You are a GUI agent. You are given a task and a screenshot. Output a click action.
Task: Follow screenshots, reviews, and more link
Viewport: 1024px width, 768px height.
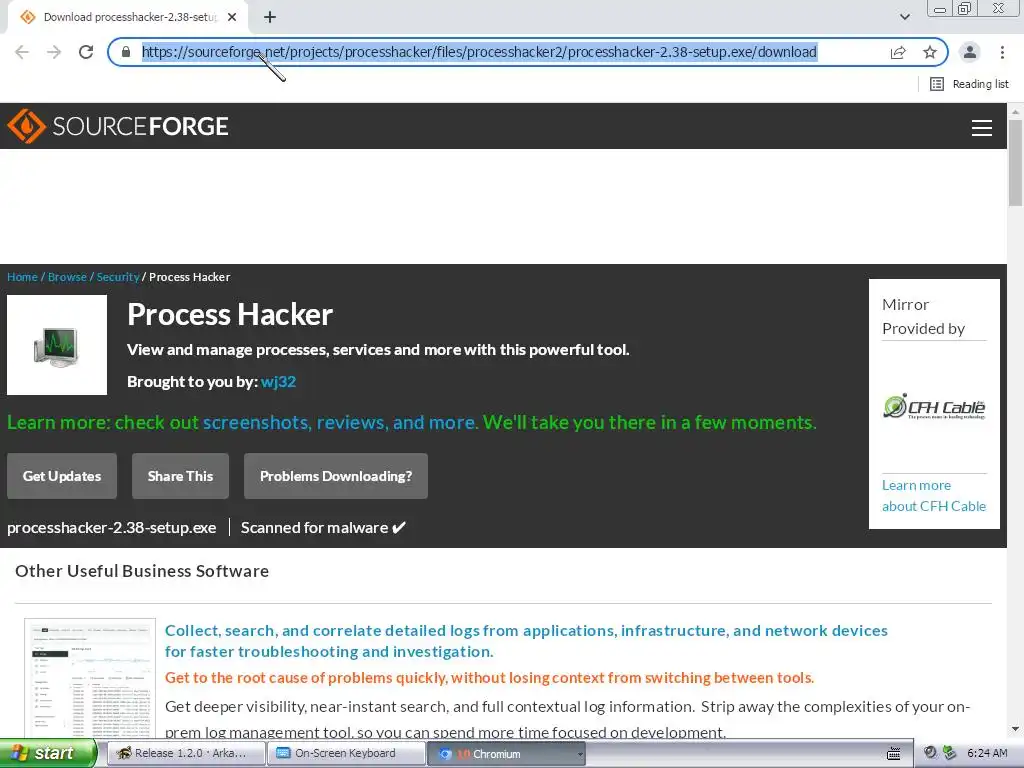(x=339, y=423)
